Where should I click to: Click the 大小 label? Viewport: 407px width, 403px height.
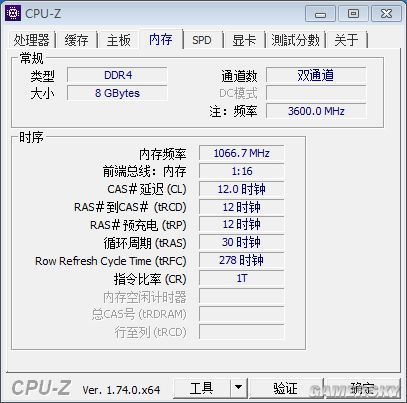click(43, 94)
